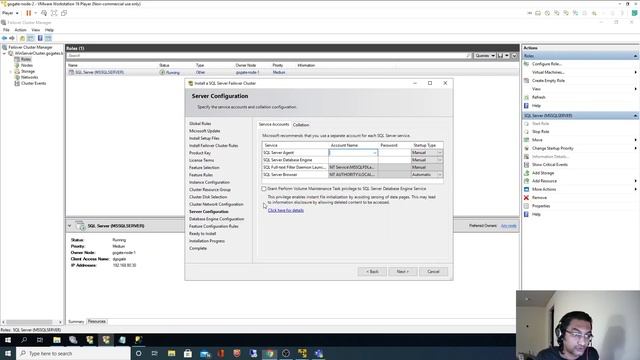
Task: Click Show Critical Events icon
Action: tap(527, 164)
